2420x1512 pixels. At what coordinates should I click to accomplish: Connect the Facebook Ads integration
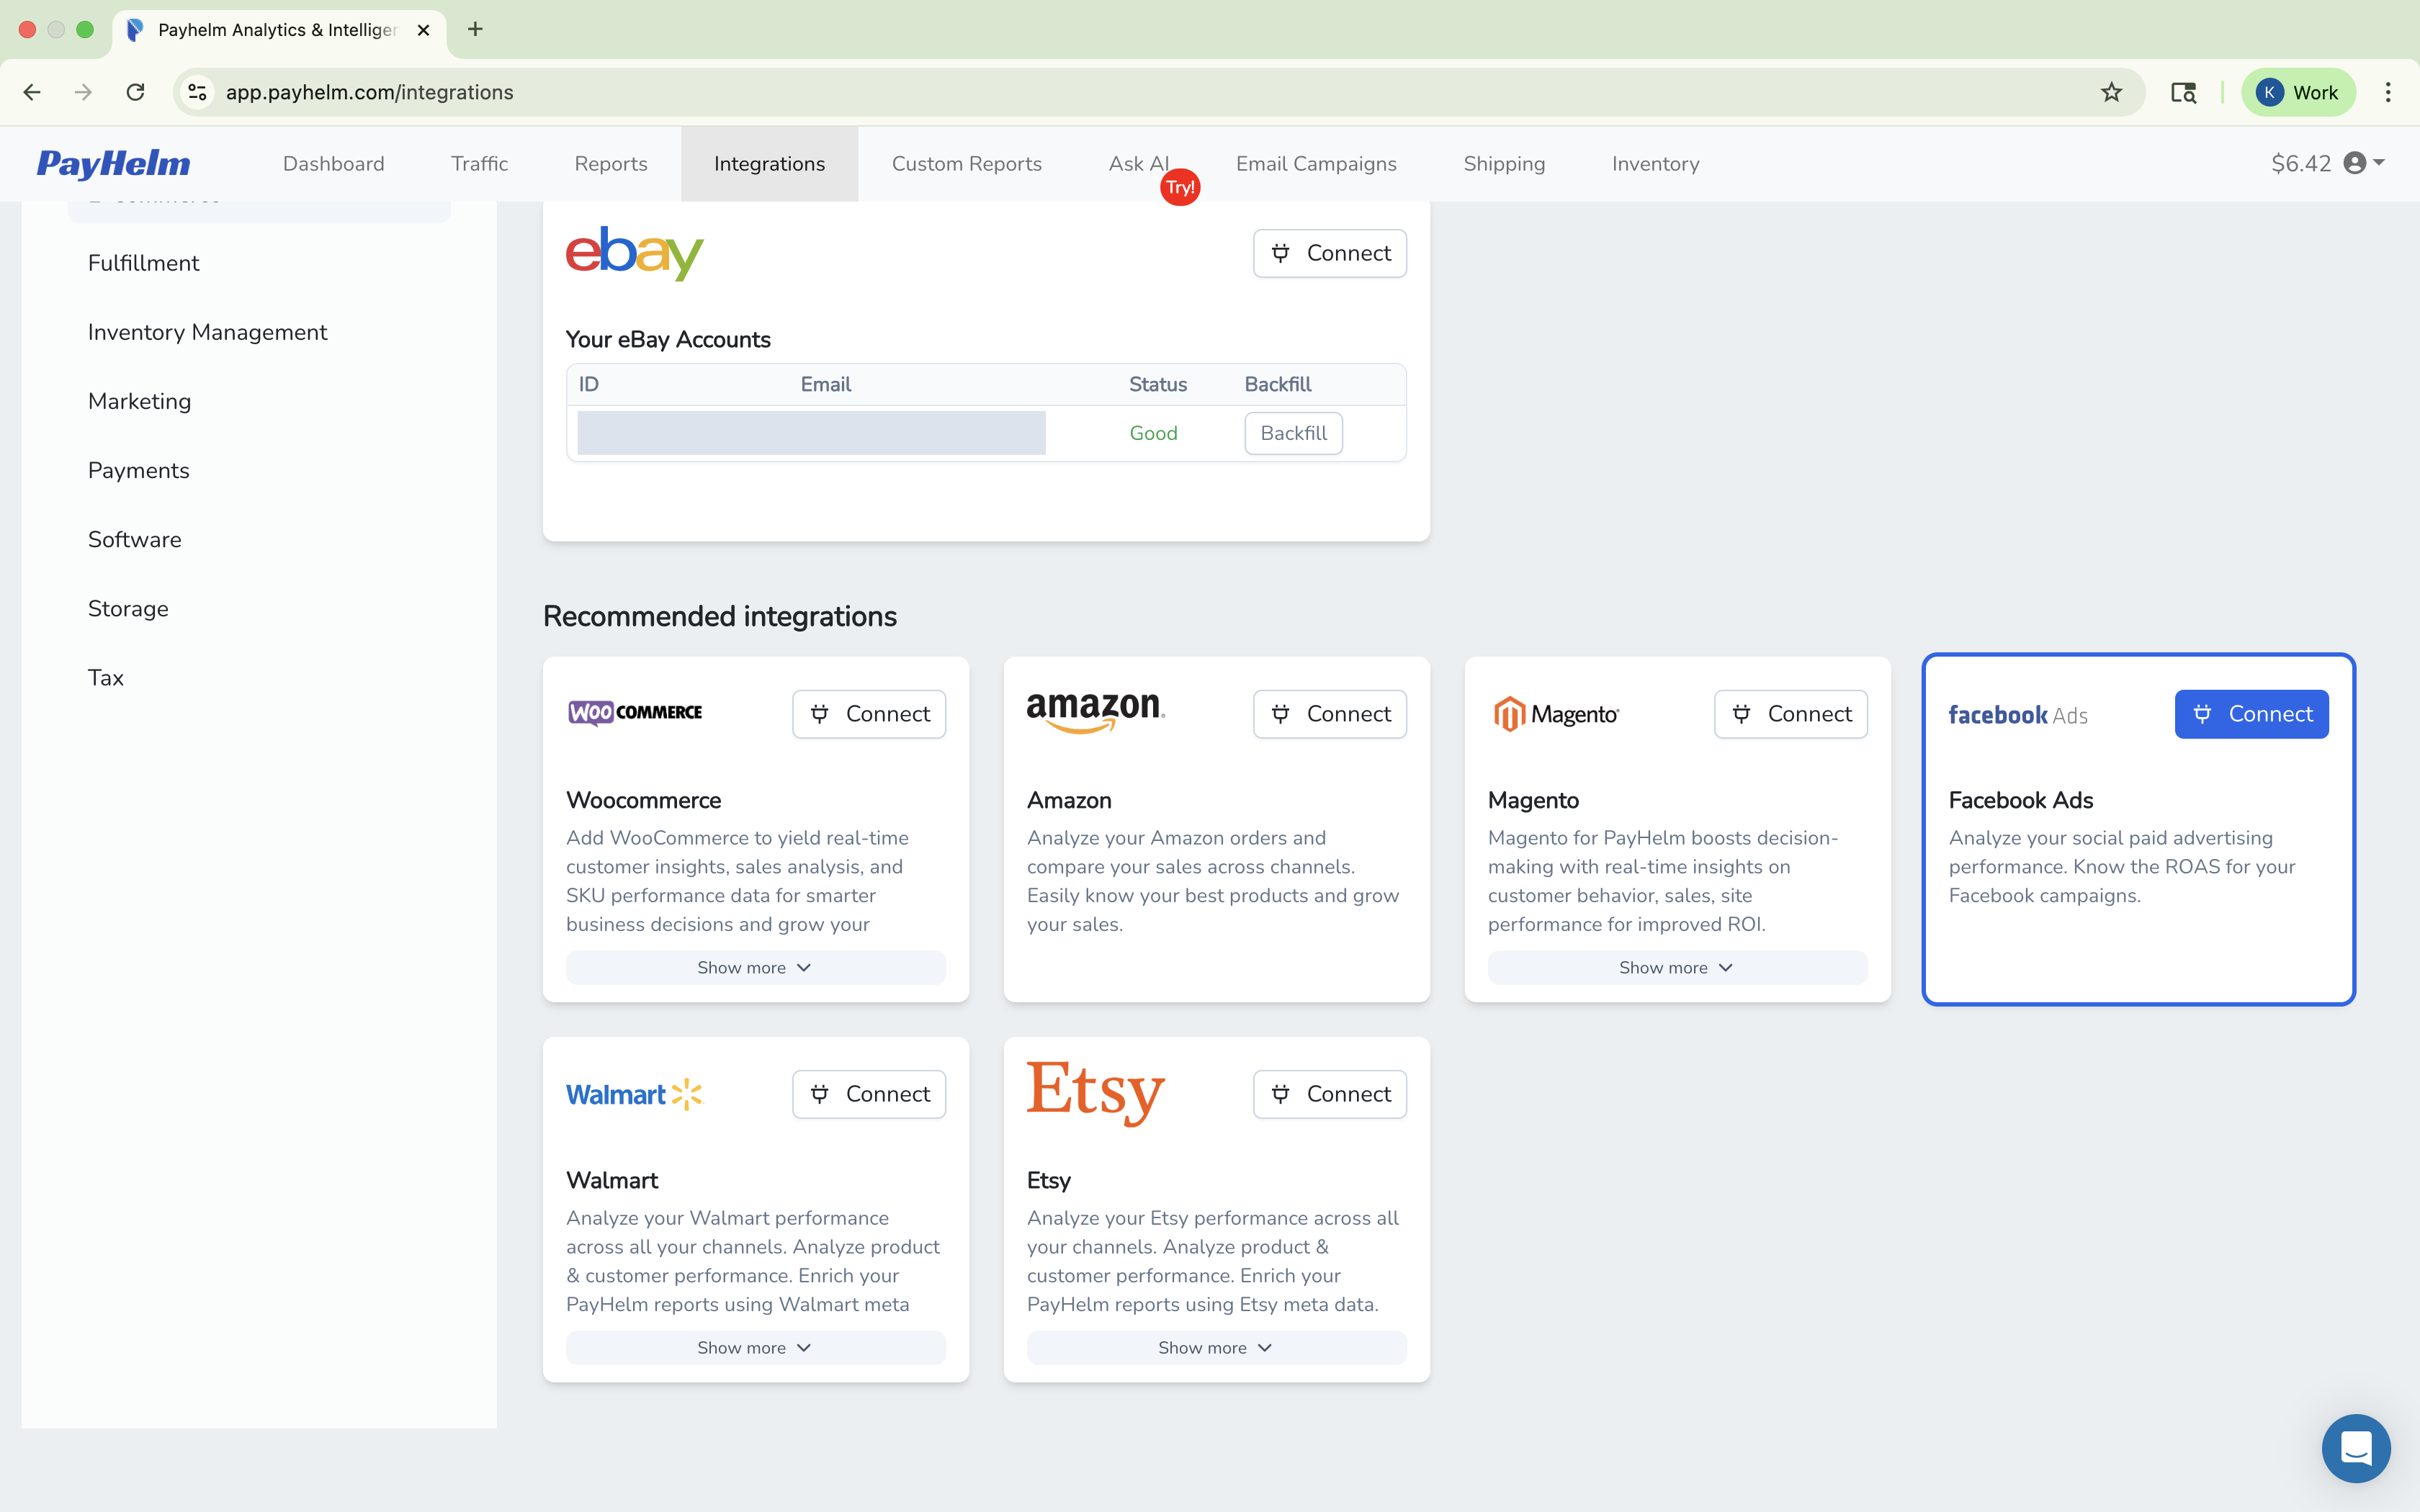tap(2251, 713)
